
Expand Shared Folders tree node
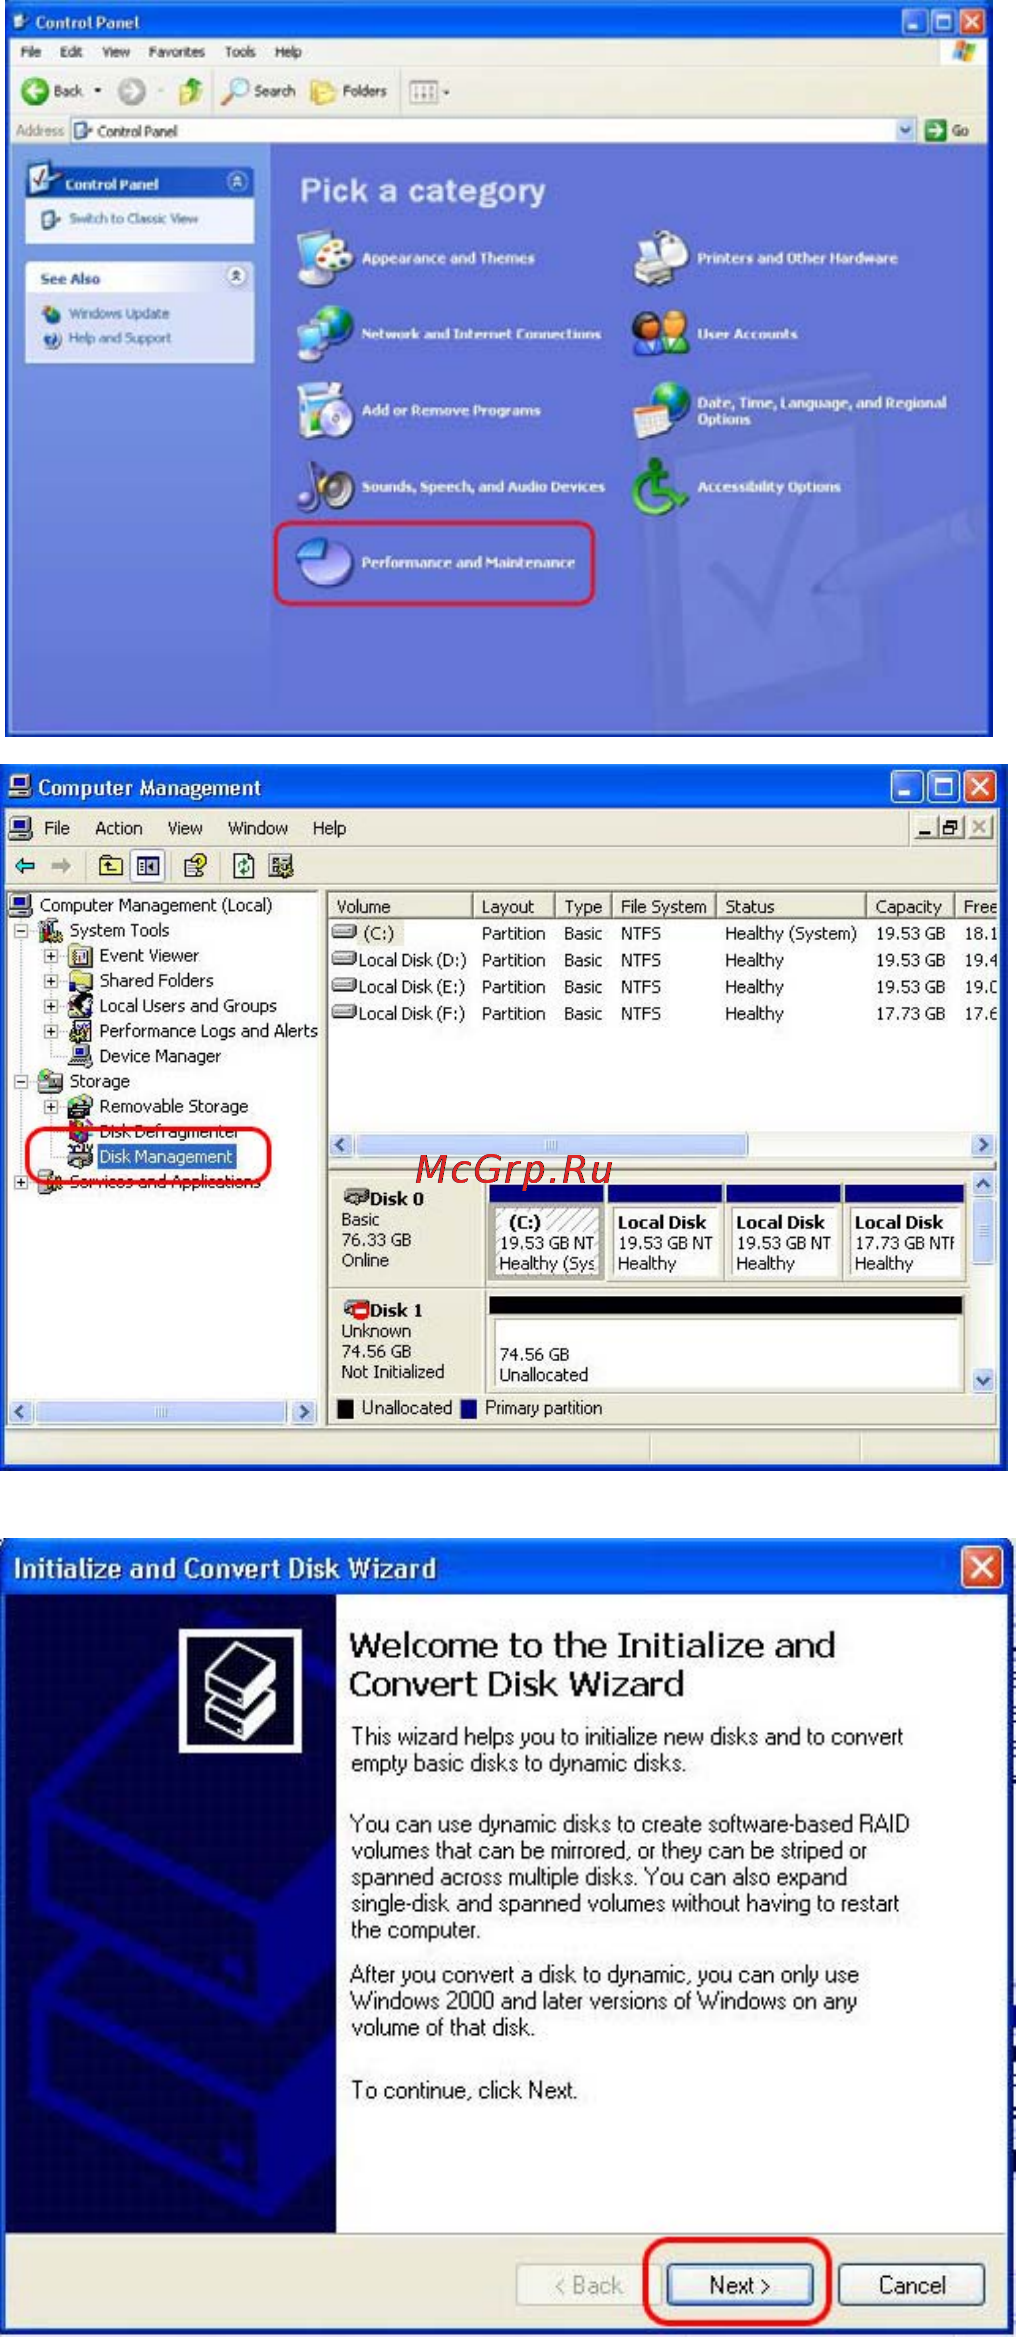click(51, 981)
